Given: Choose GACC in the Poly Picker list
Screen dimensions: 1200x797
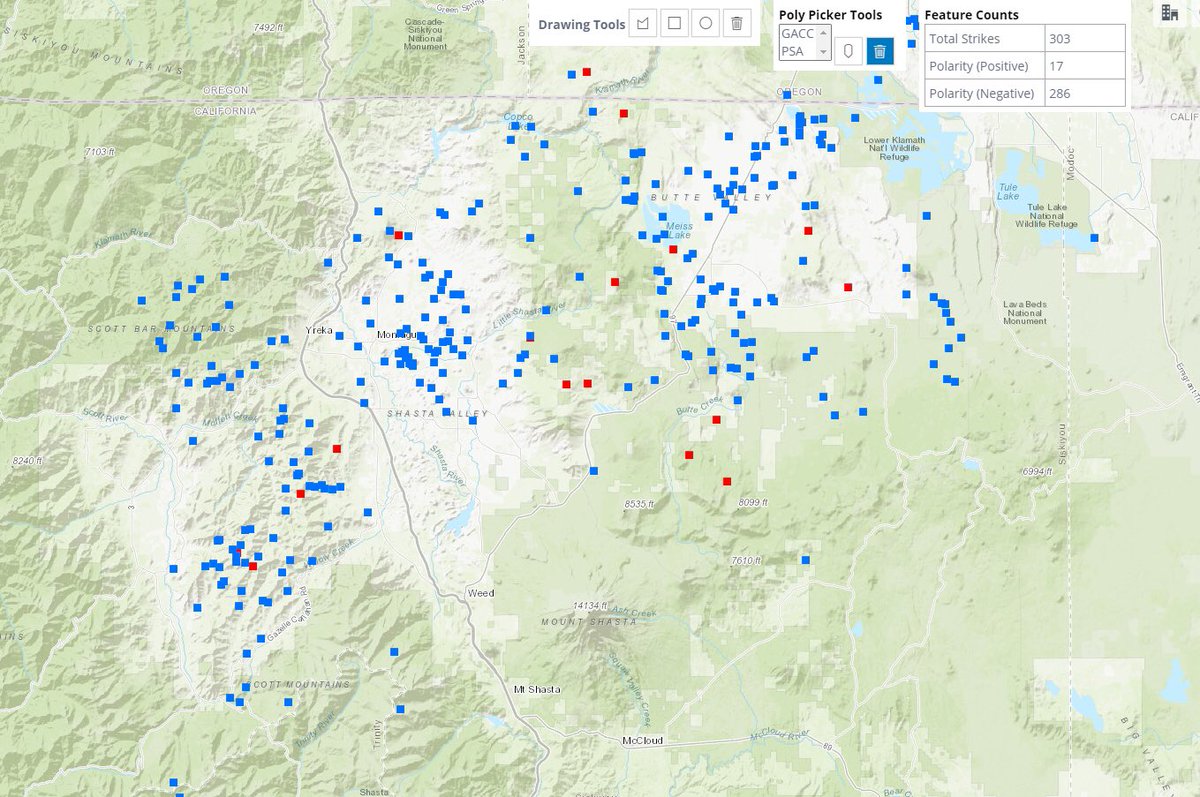Looking at the screenshot, I should coord(797,33).
